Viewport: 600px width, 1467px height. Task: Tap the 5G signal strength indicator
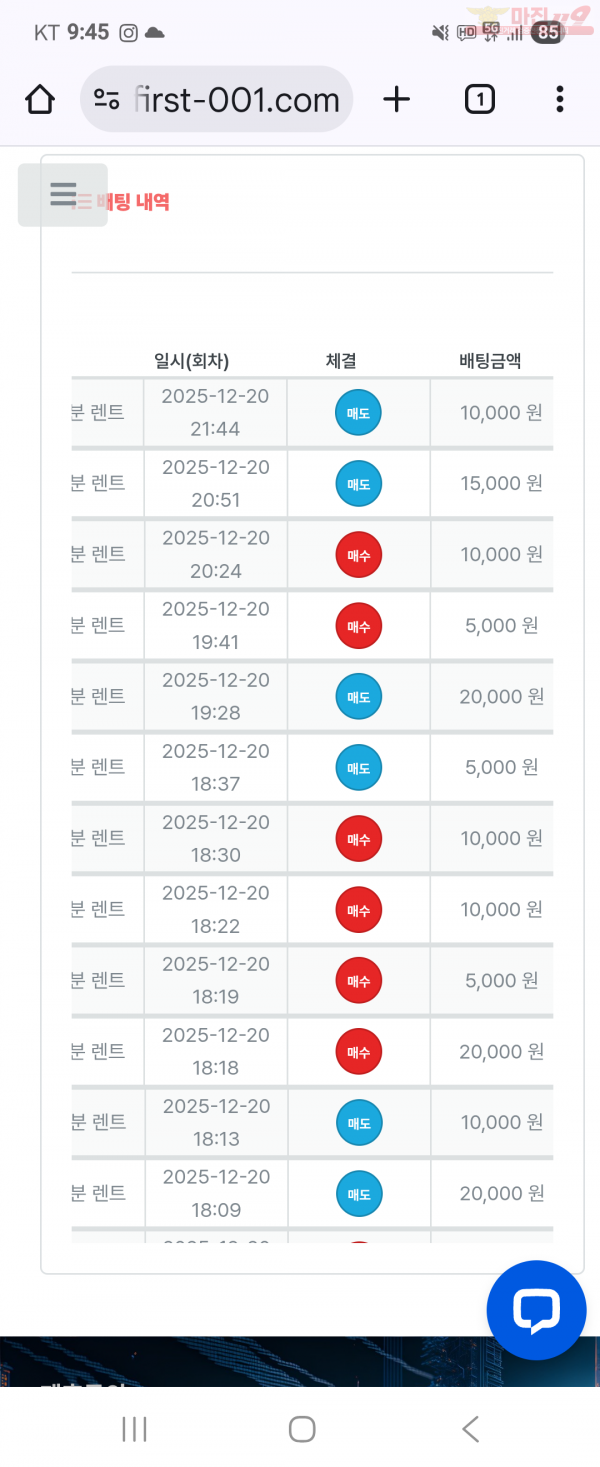click(491, 31)
